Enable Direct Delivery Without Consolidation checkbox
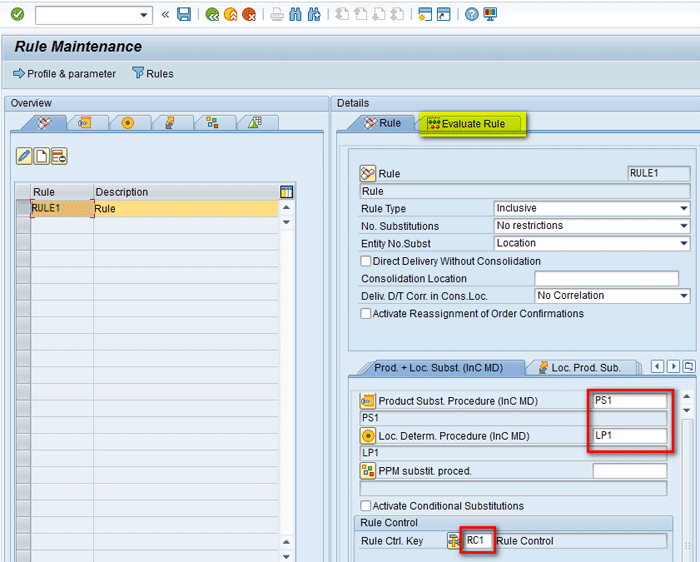 tap(366, 261)
